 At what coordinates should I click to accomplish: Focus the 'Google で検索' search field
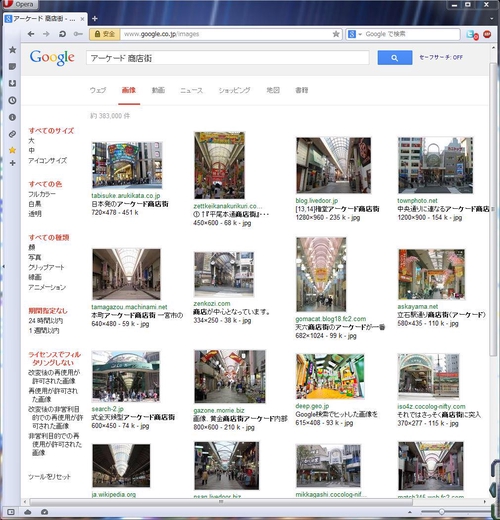coord(411,34)
